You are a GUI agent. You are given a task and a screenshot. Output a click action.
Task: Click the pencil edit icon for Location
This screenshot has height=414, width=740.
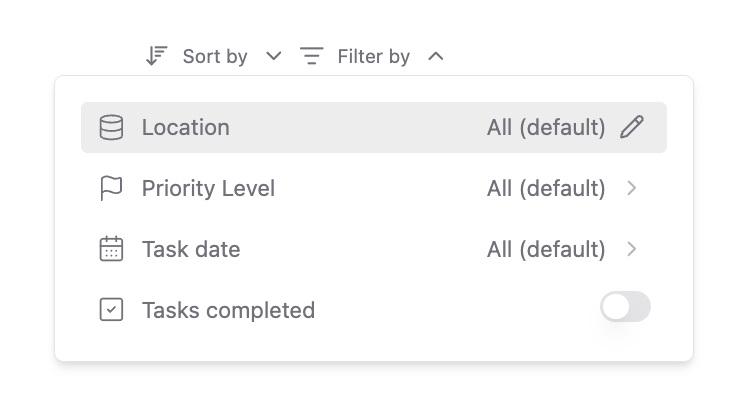coord(632,127)
